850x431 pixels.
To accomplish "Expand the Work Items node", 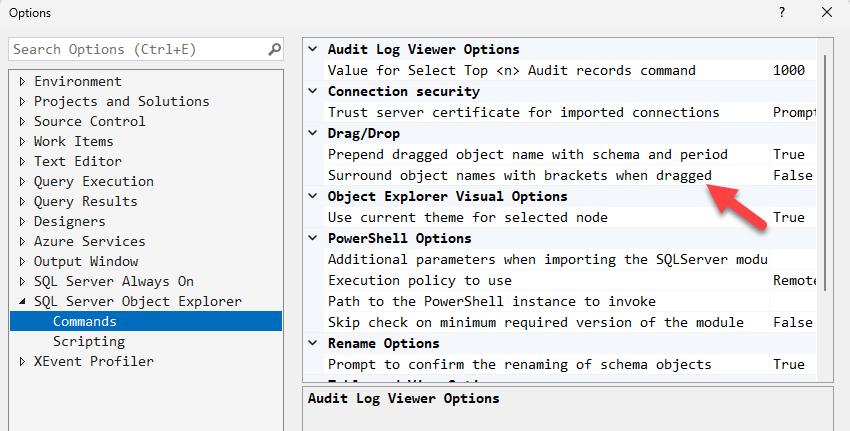I will coord(22,141).
